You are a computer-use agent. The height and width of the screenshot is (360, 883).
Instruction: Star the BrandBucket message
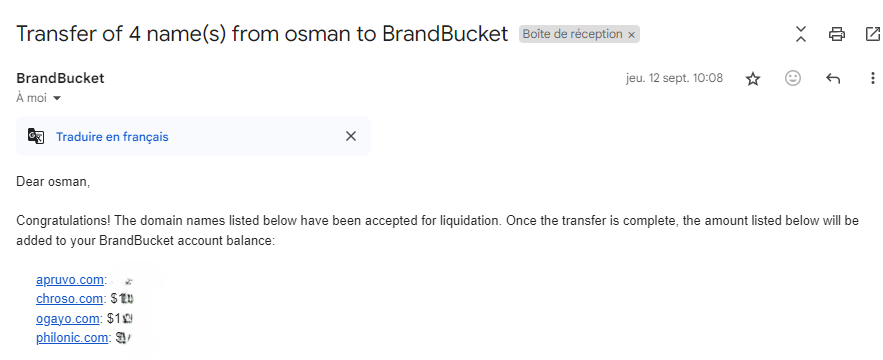click(753, 79)
